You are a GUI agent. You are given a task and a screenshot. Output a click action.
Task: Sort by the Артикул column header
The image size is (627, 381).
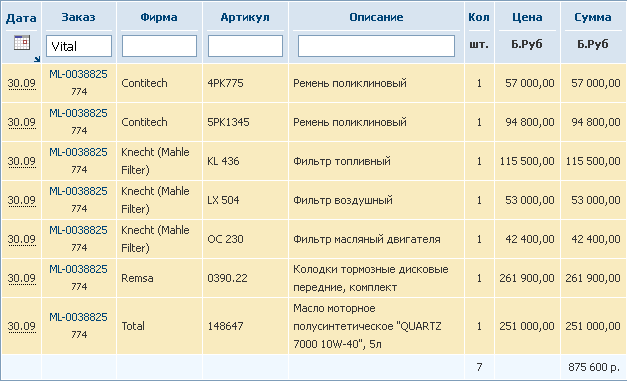coord(245,17)
